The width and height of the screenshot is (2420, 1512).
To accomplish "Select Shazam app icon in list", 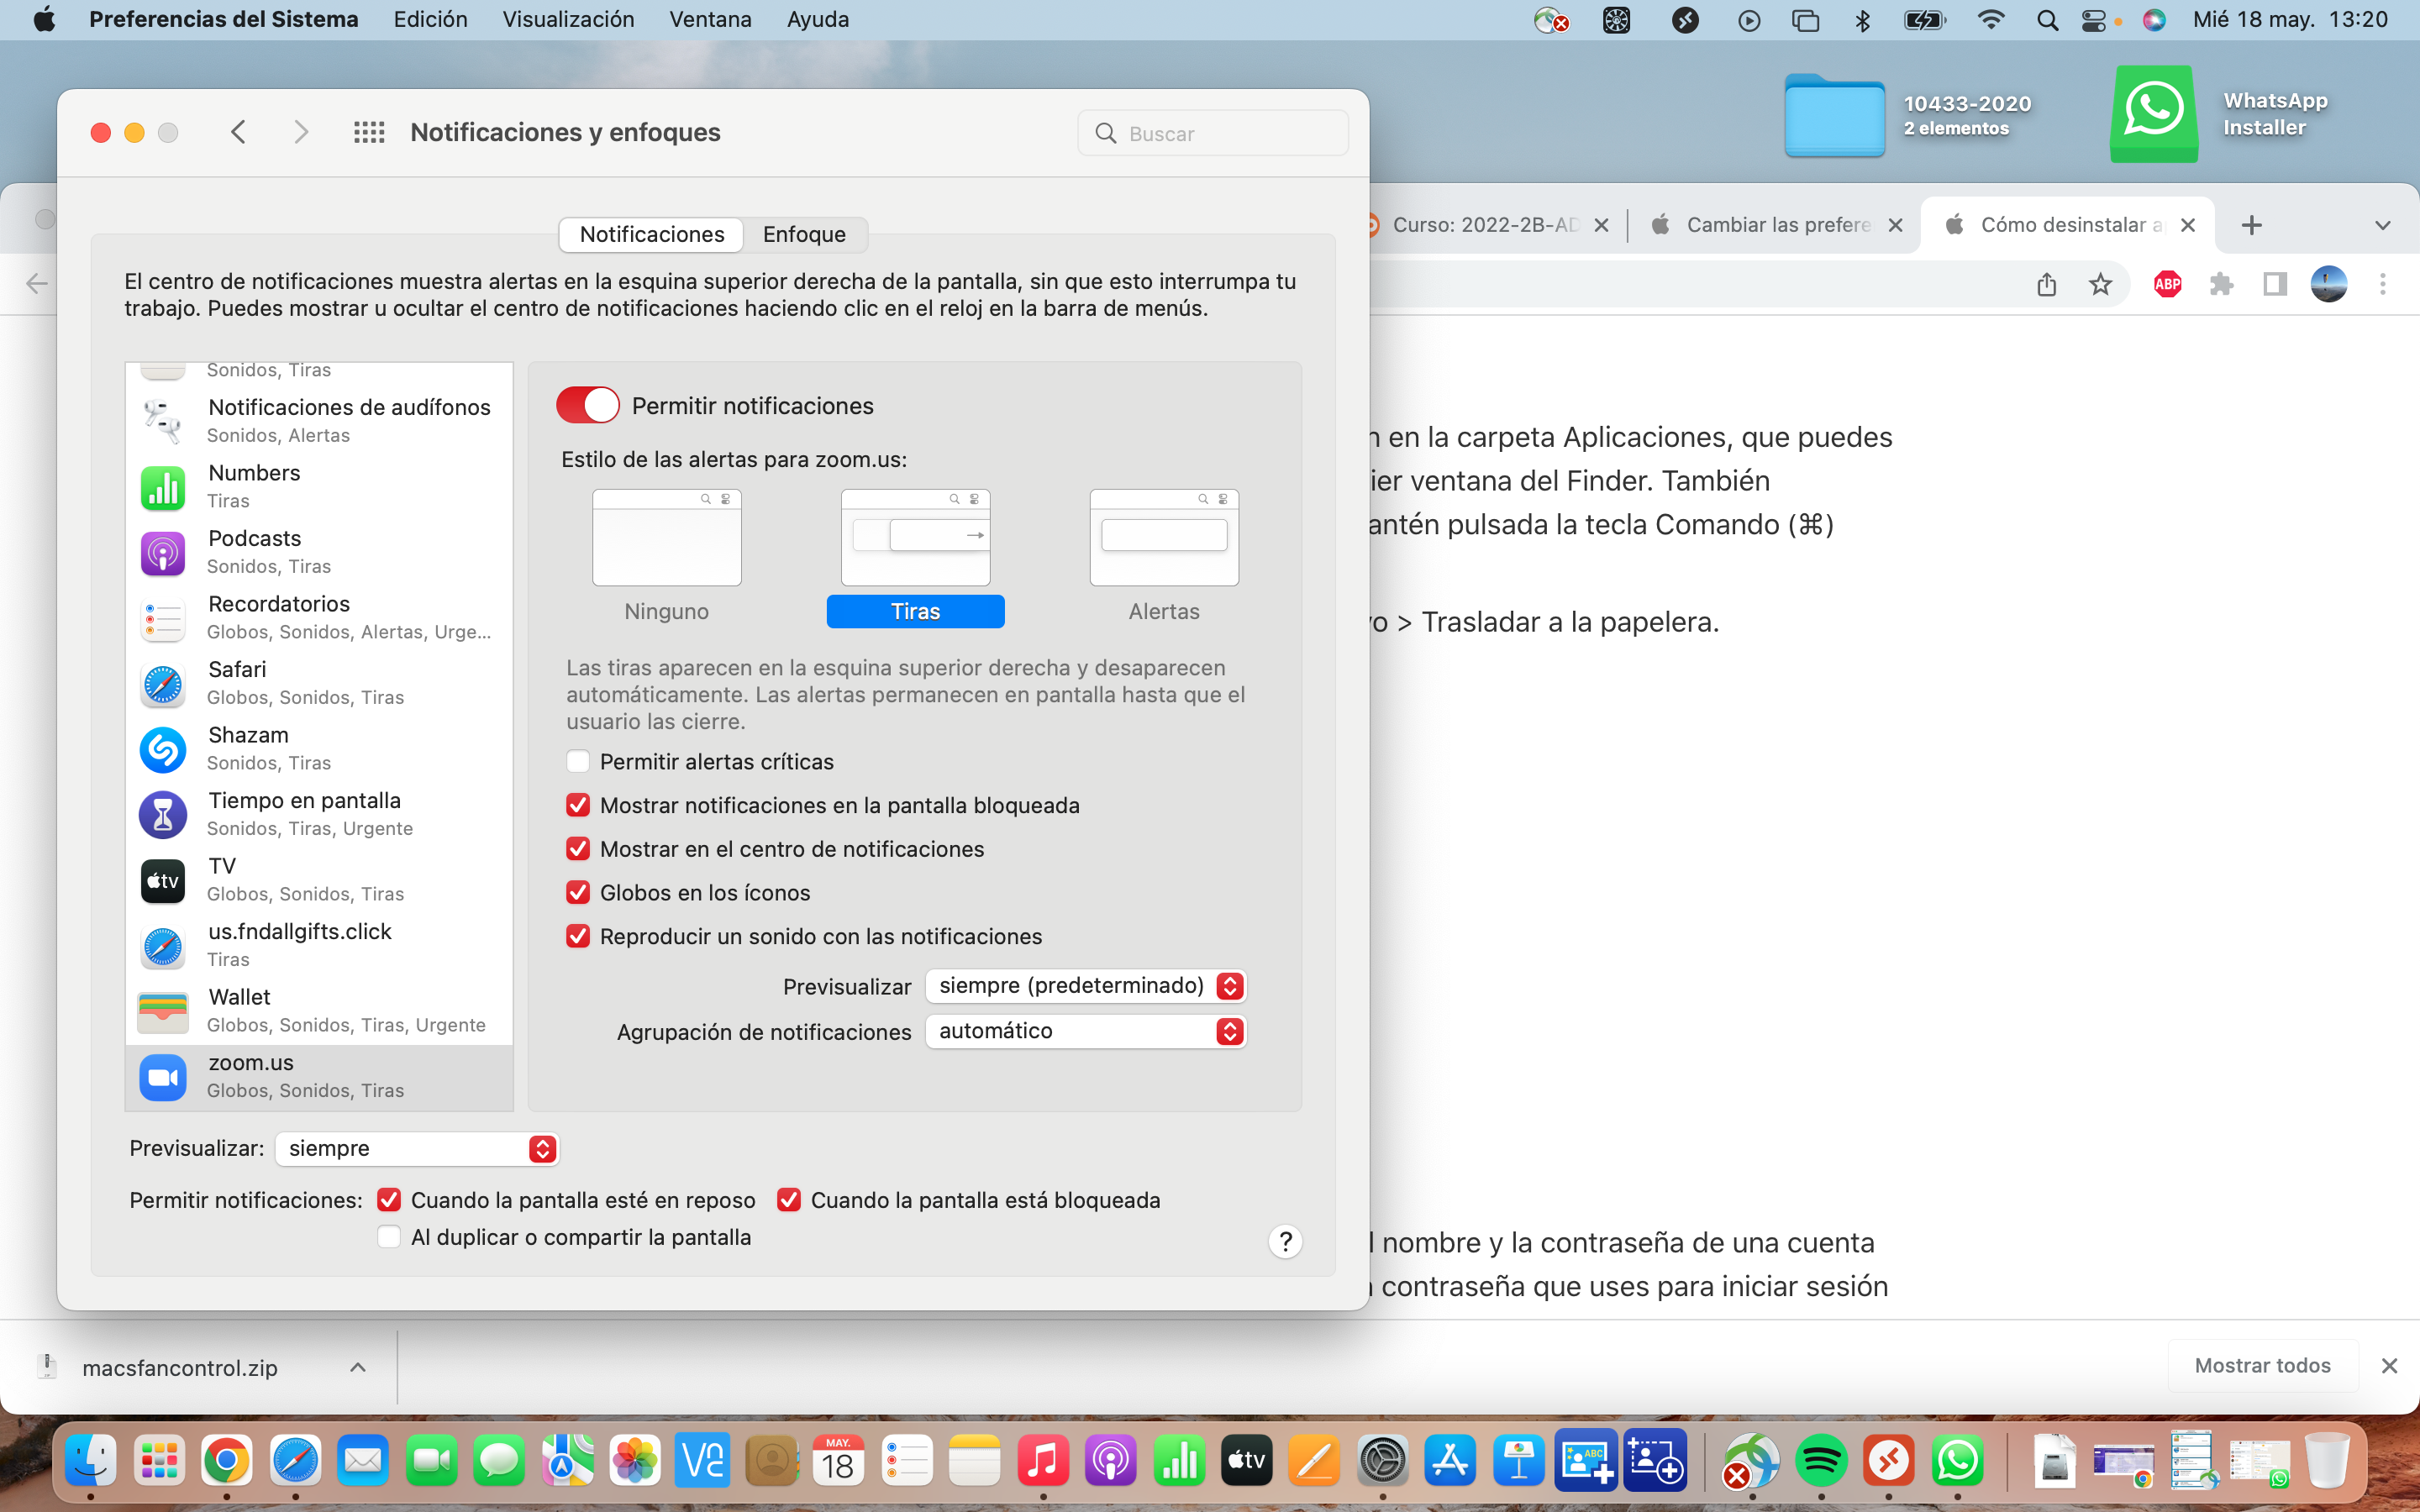I will point(162,749).
